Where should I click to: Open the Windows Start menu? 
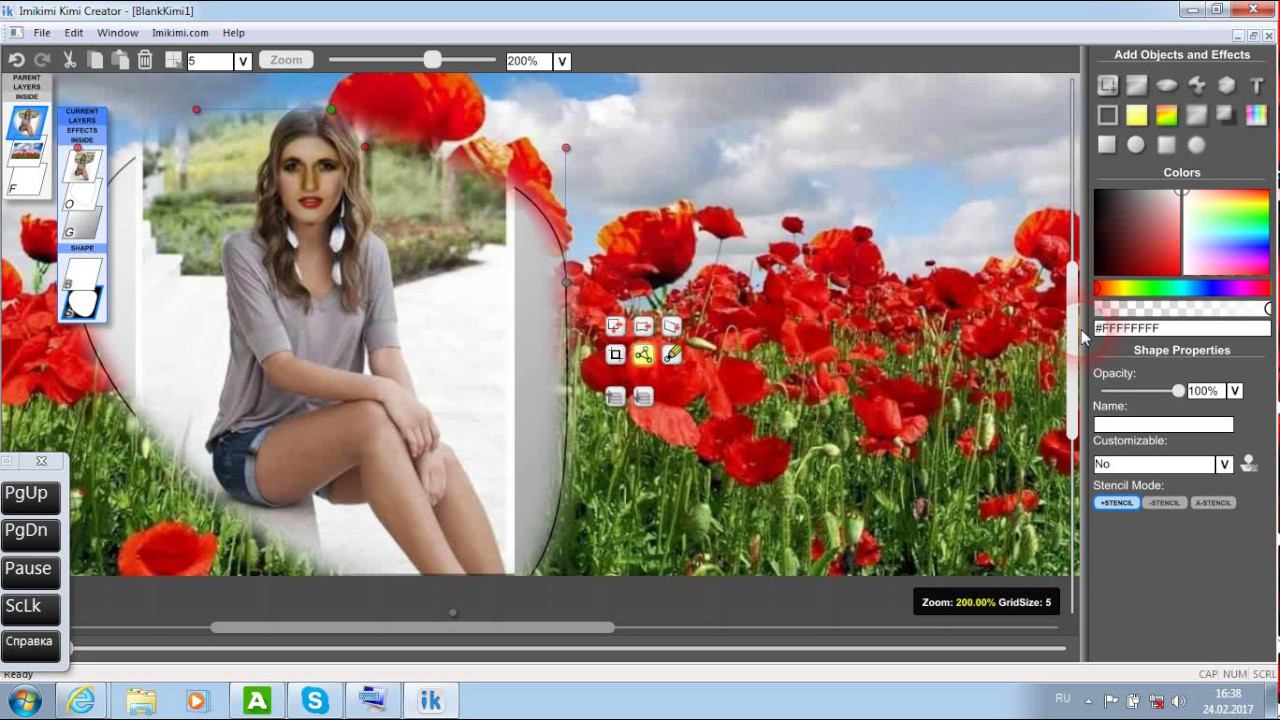[24, 700]
